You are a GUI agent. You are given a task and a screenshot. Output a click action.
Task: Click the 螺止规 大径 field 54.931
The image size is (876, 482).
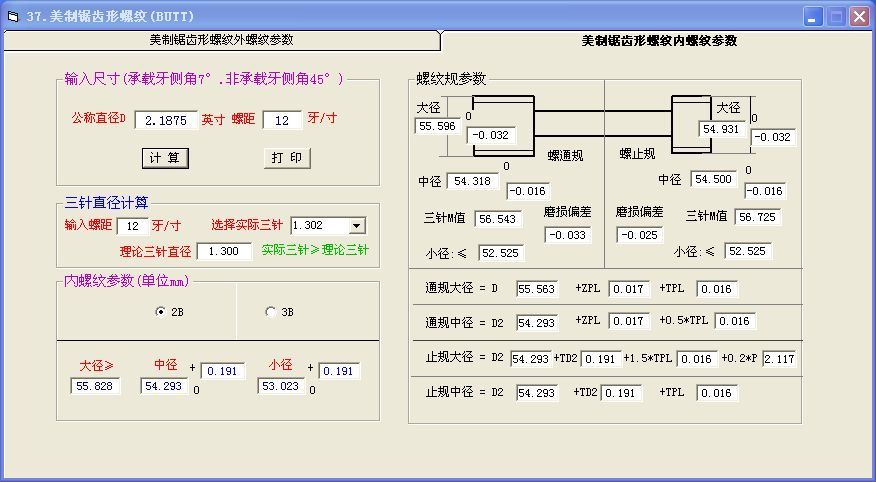coord(721,129)
